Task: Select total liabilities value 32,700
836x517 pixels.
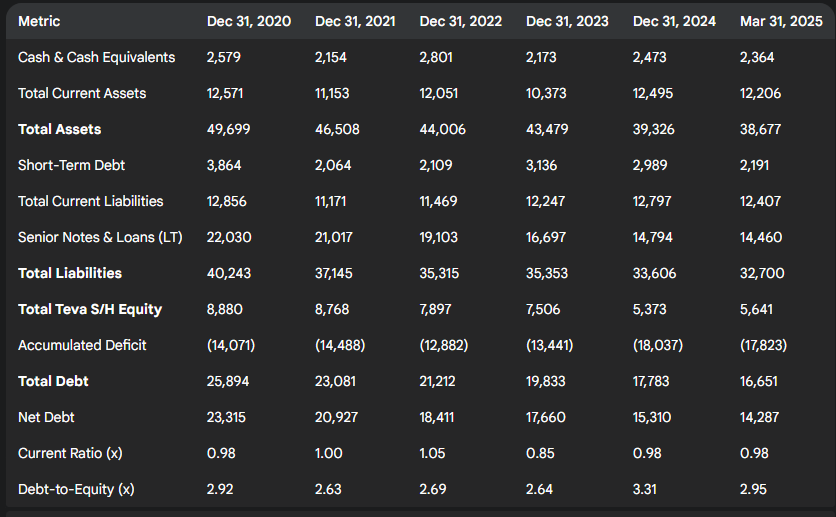Action: coord(762,273)
